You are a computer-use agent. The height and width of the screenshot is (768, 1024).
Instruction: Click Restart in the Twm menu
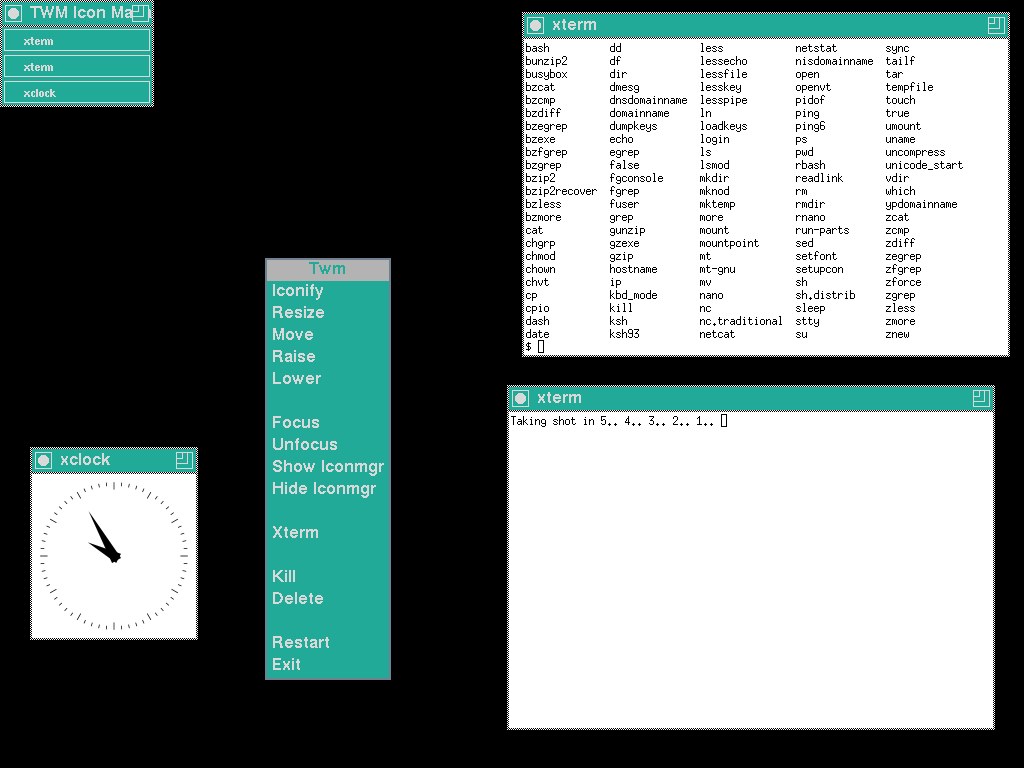click(300, 643)
